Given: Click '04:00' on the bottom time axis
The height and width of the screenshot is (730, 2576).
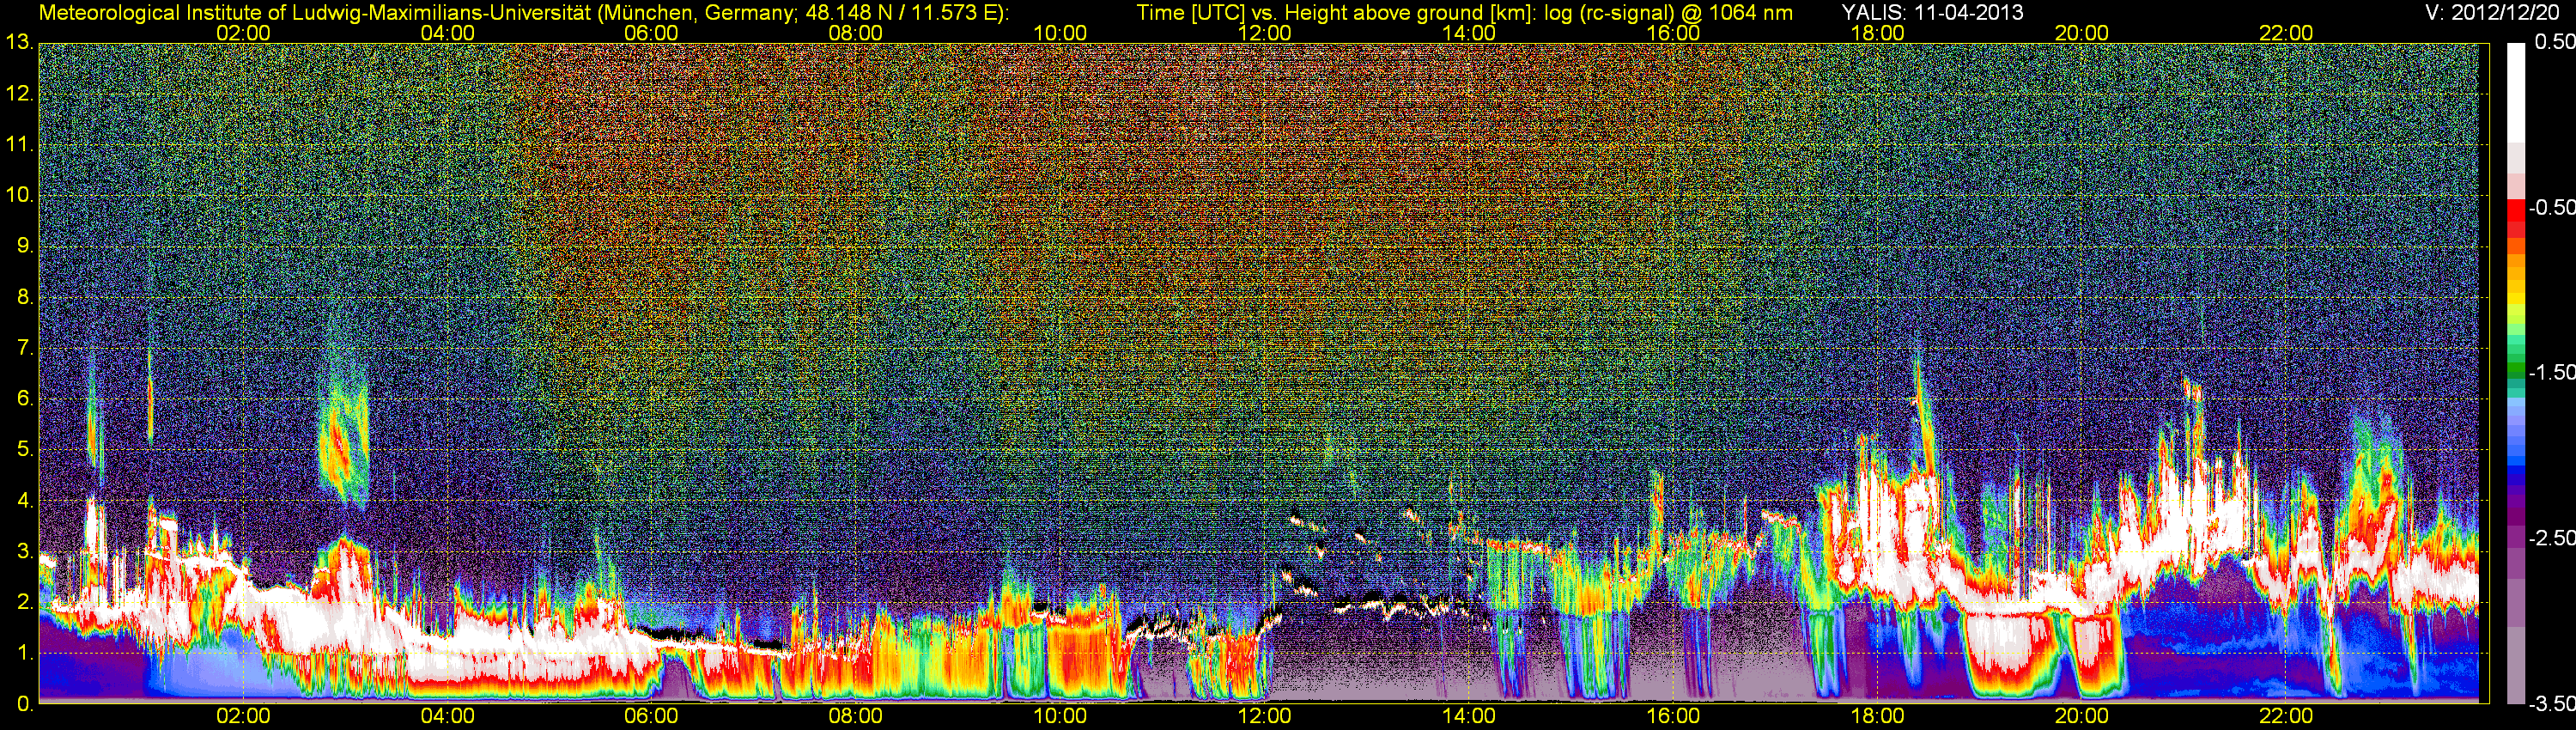Looking at the screenshot, I should (447, 716).
